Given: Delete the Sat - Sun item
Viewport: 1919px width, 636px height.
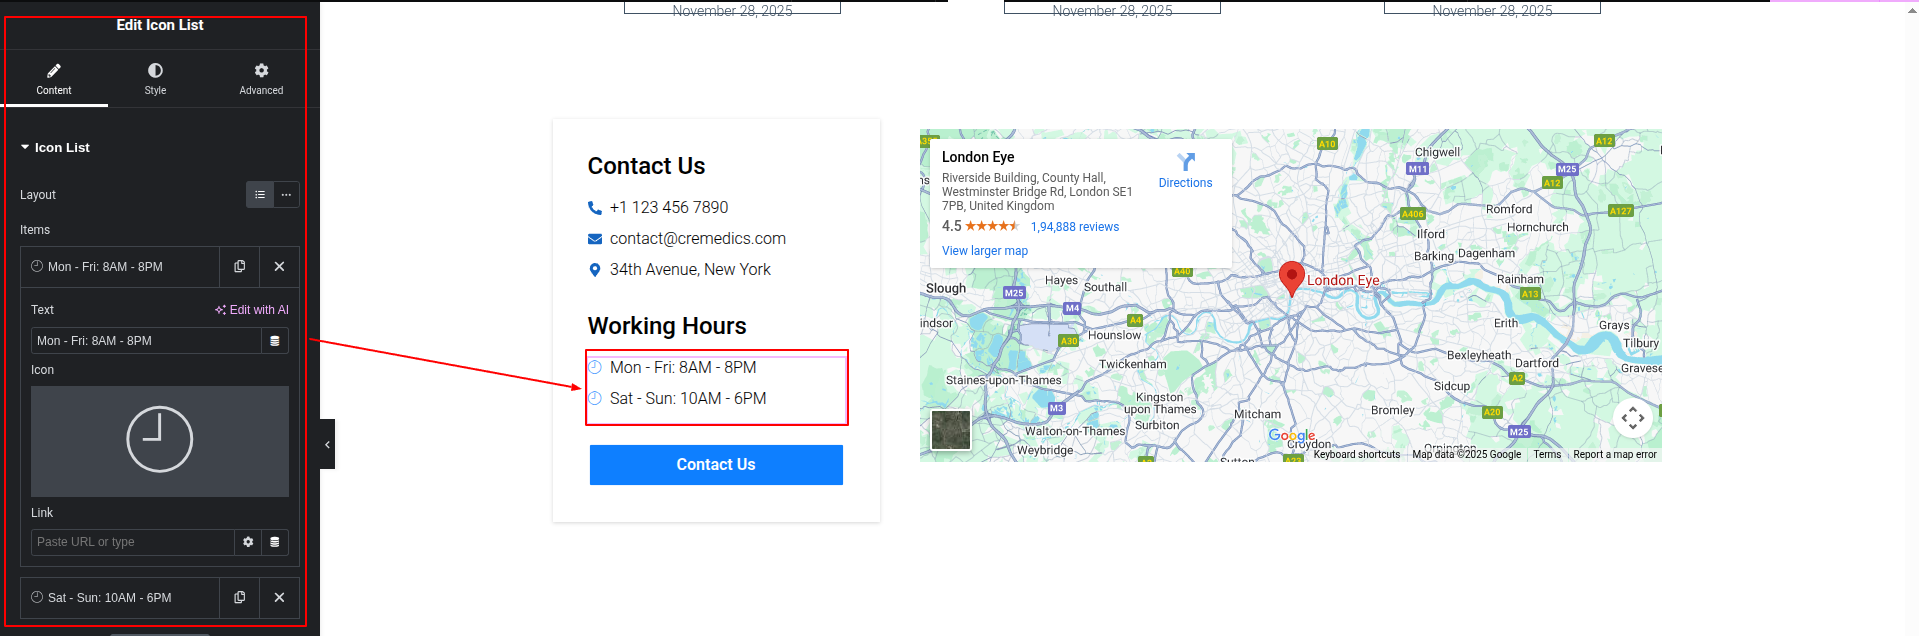Looking at the screenshot, I should [x=279, y=598].
